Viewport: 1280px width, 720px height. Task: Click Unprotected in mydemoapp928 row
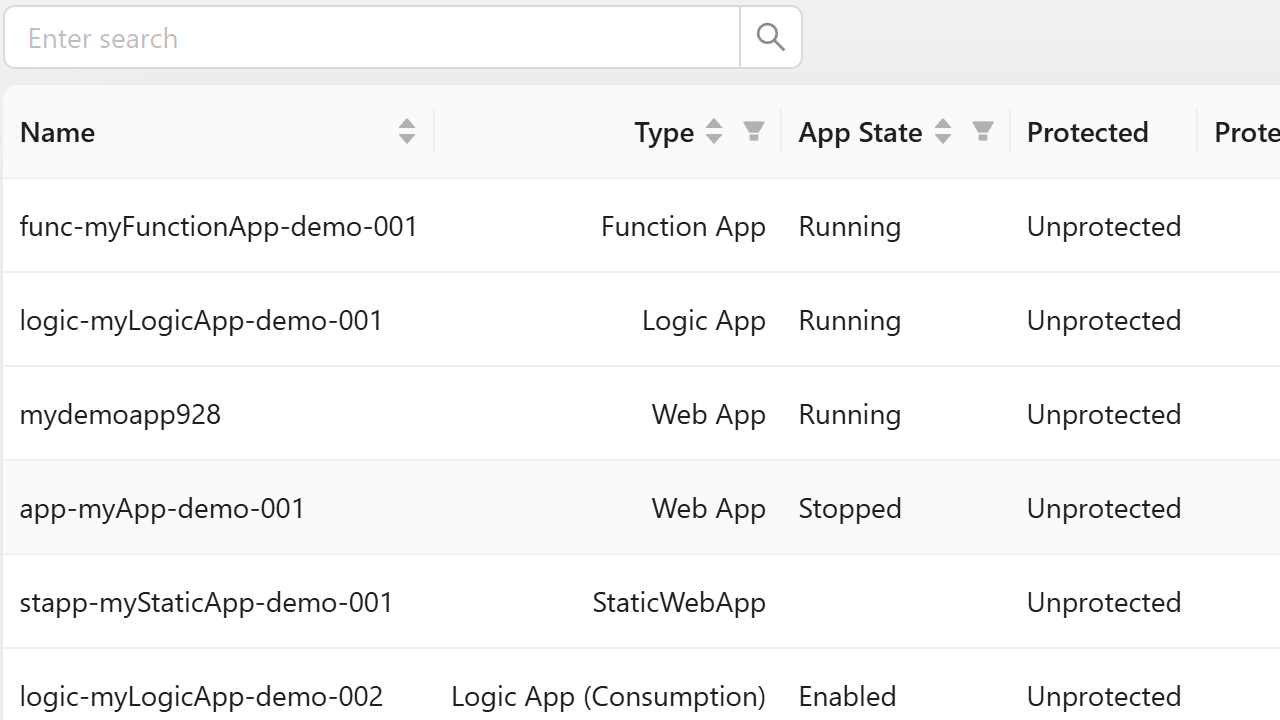coord(1104,414)
